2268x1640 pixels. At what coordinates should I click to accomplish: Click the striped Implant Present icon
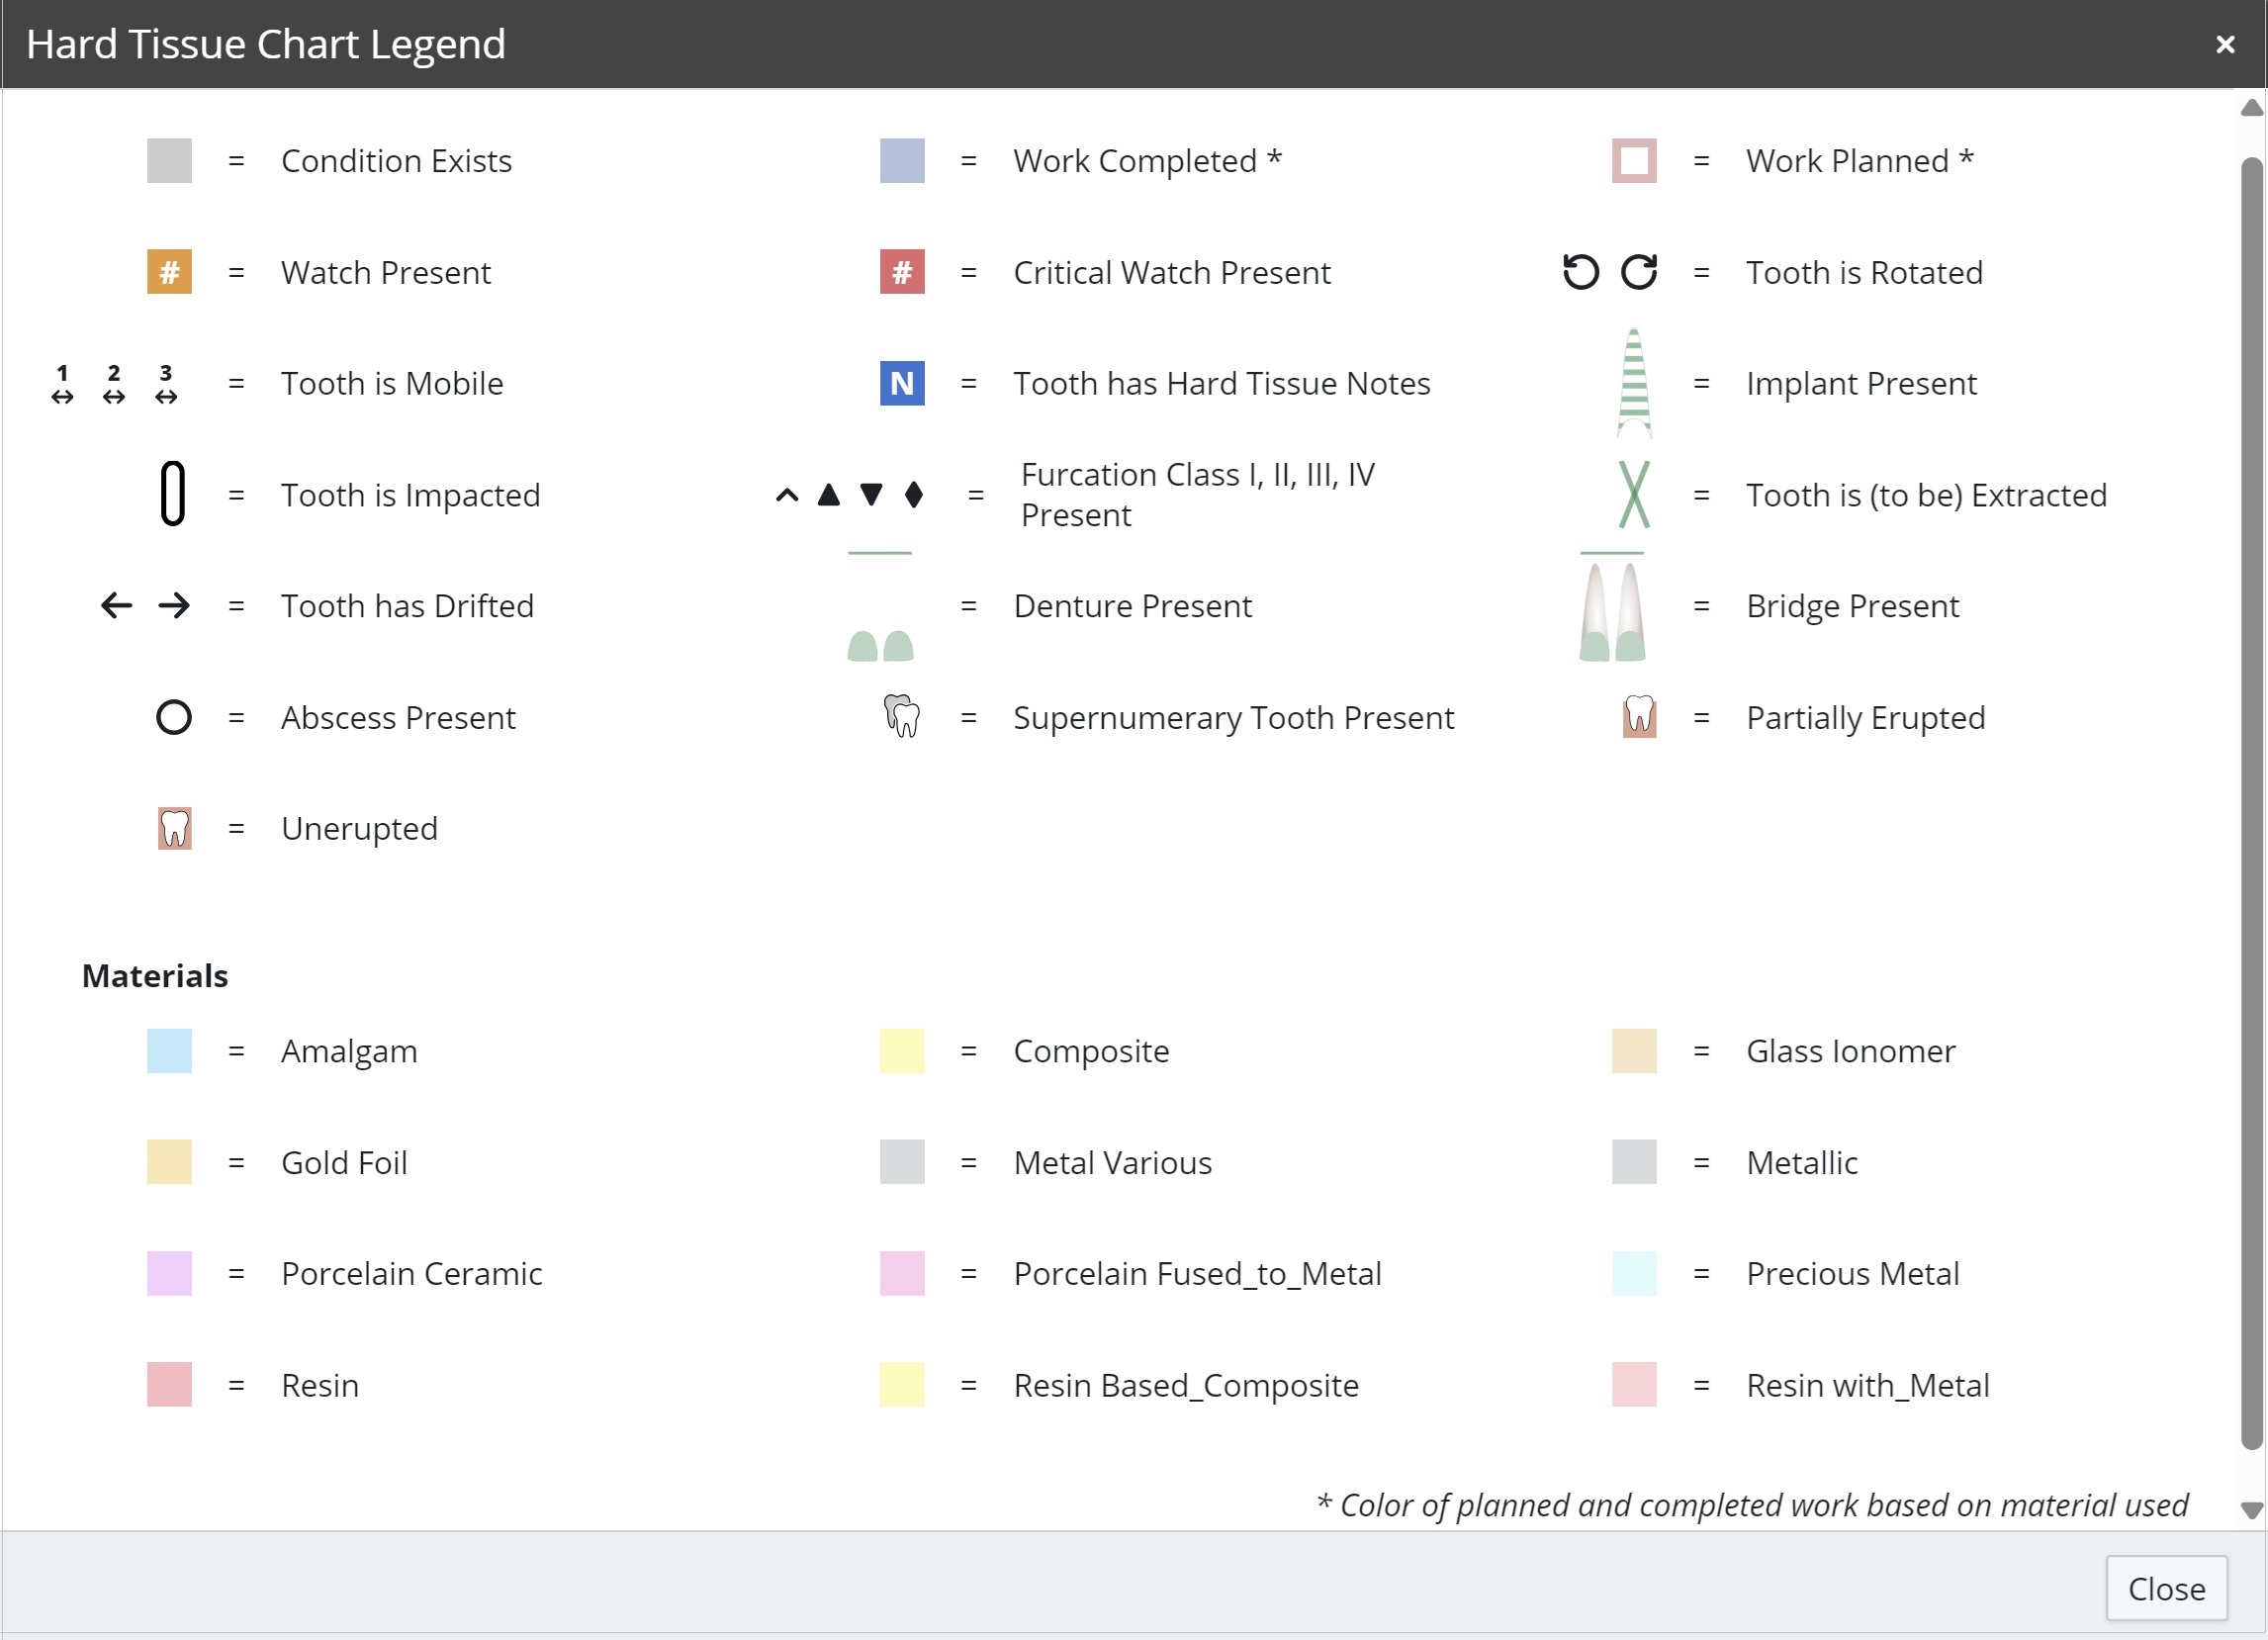pos(1634,383)
